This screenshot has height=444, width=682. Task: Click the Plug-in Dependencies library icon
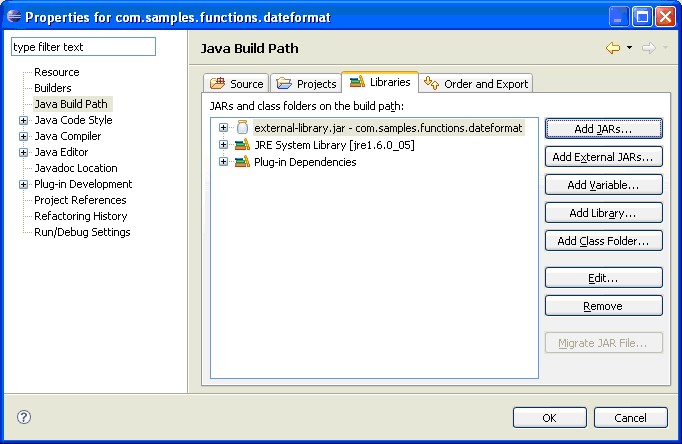coord(241,162)
